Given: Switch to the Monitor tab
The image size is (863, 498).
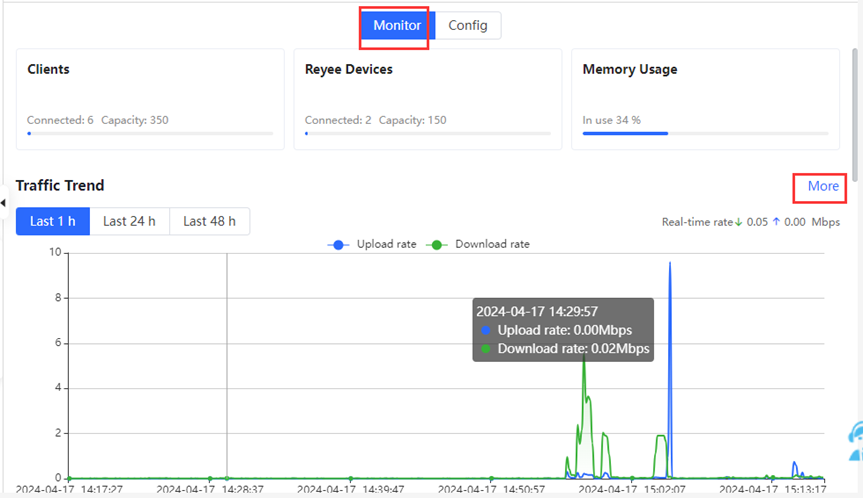Looking at the screenshot, I should (x=398, y=25).
